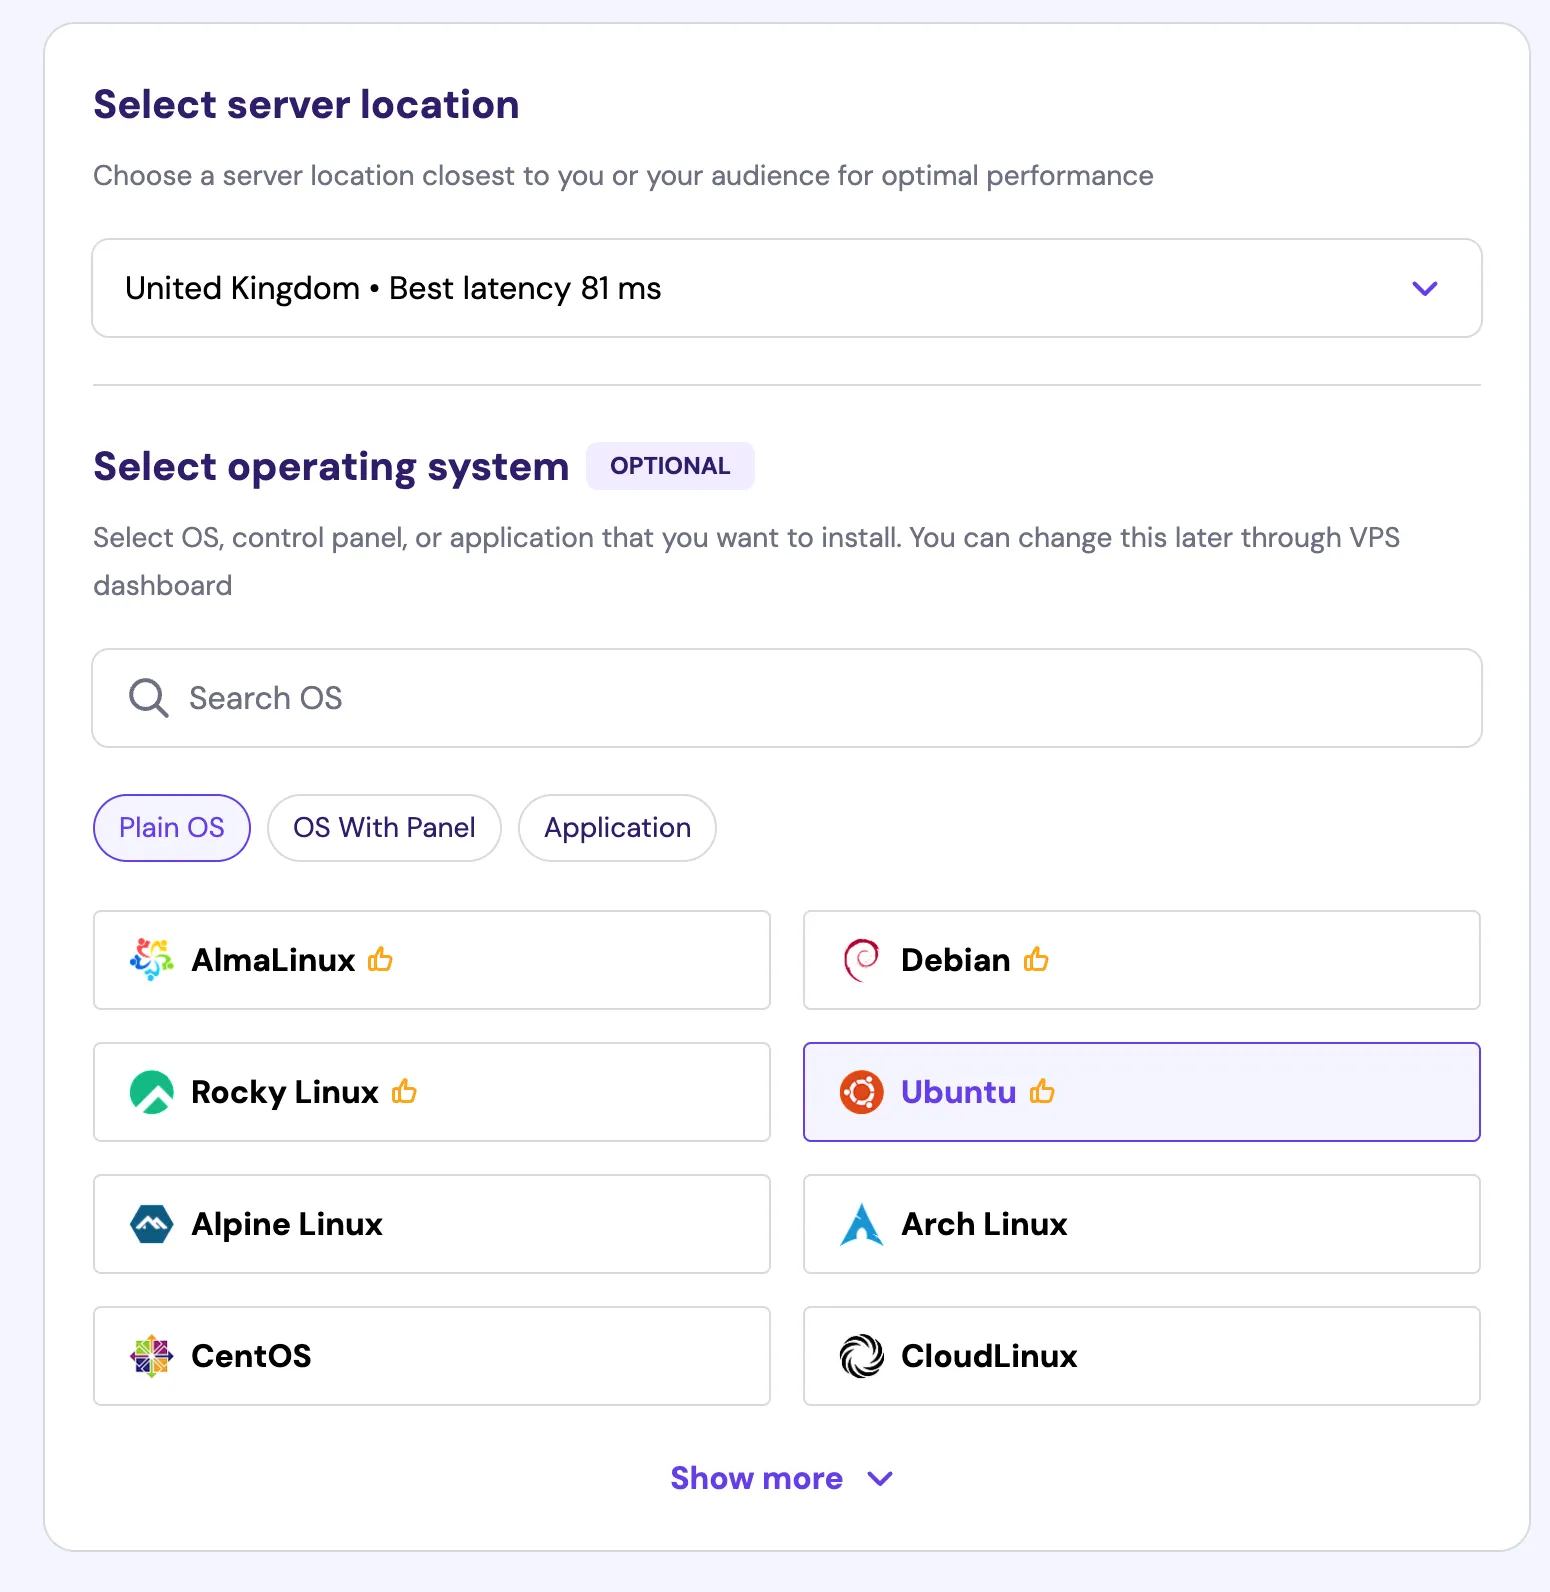Click the Rocky Linux green logo
Image resolution: width=1550 pixels, height=1592 pixels.
pos(152,1092)
